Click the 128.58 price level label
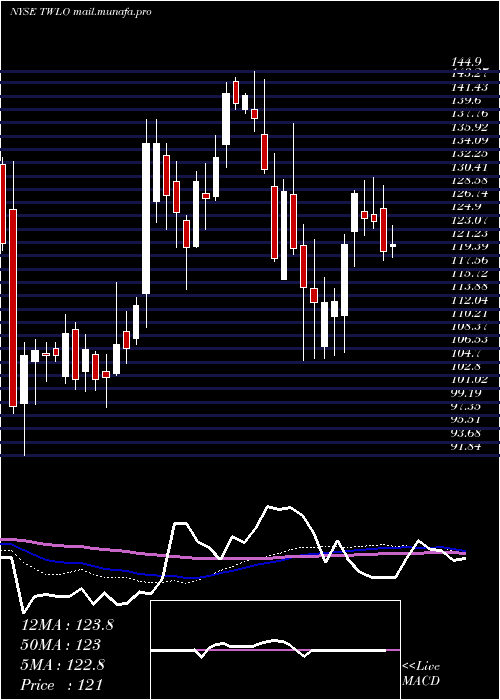 (x=470, y=180)
